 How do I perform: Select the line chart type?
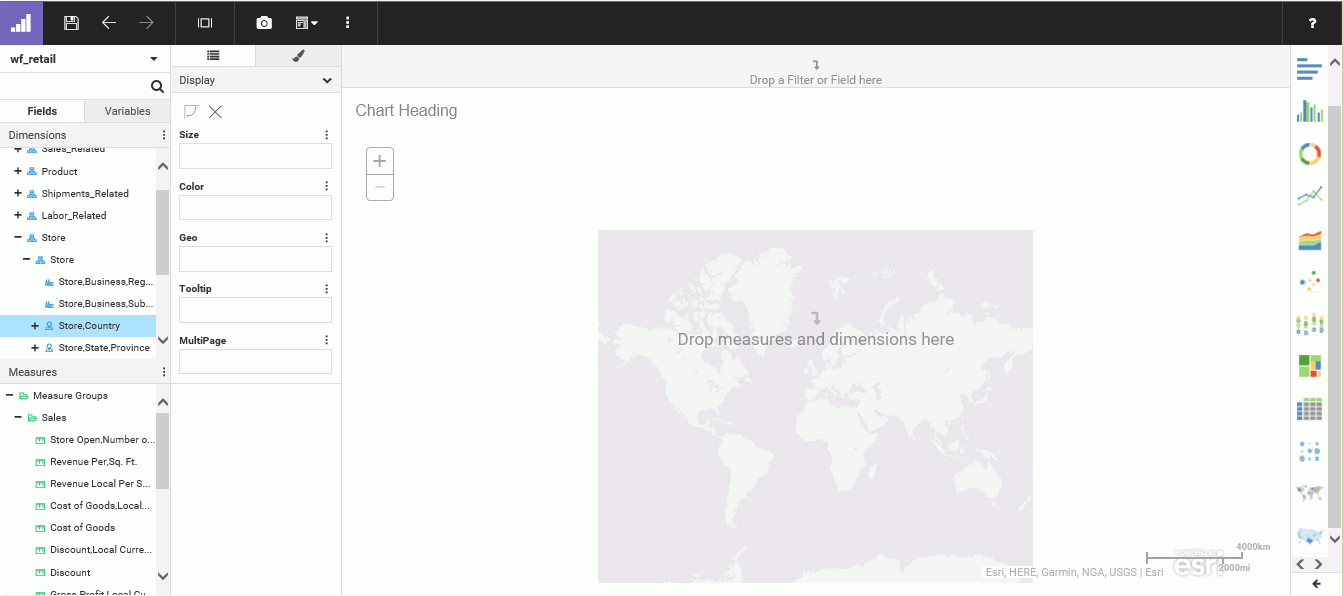[1309, 197]
